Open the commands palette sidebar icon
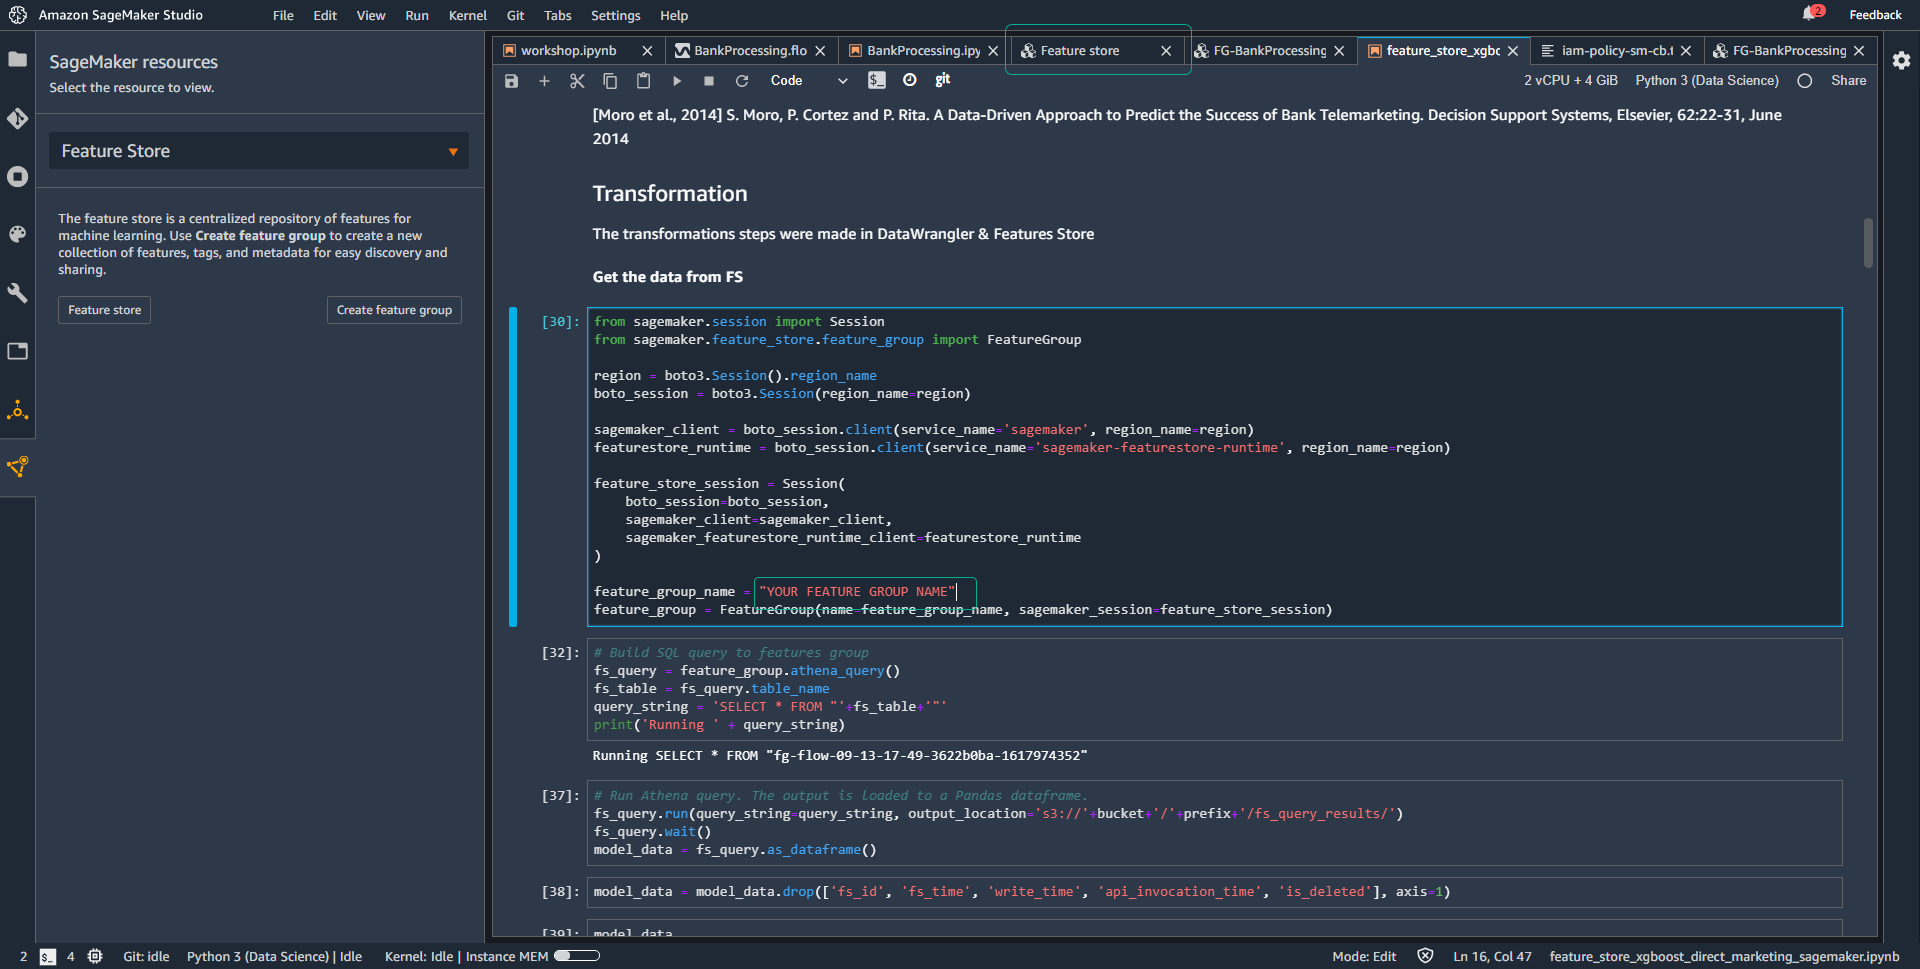The image size is (1920, 969). [17, 234]
